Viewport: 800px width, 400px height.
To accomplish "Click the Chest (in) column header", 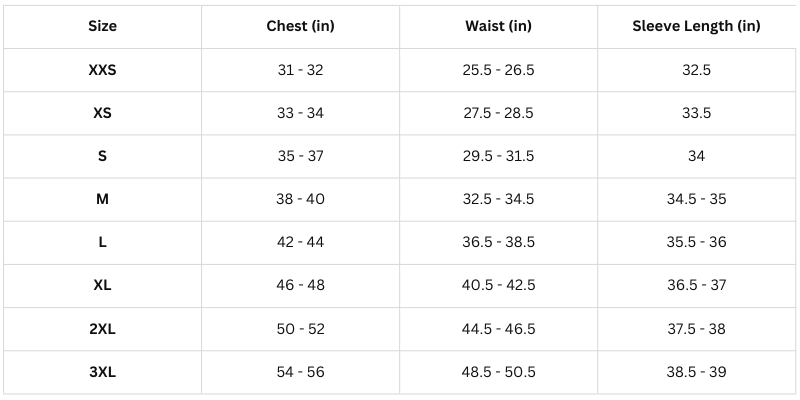I will click(300, 26).
